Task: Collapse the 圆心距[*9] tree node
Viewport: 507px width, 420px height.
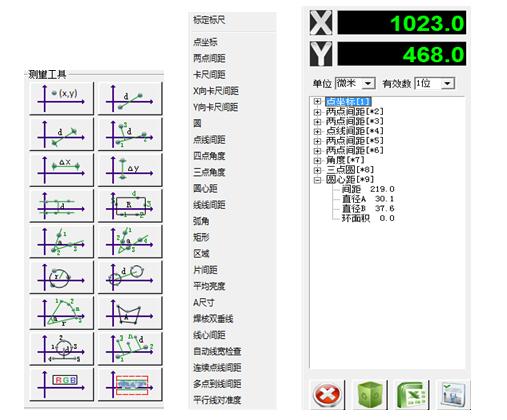Action: [x=317, y=180]
